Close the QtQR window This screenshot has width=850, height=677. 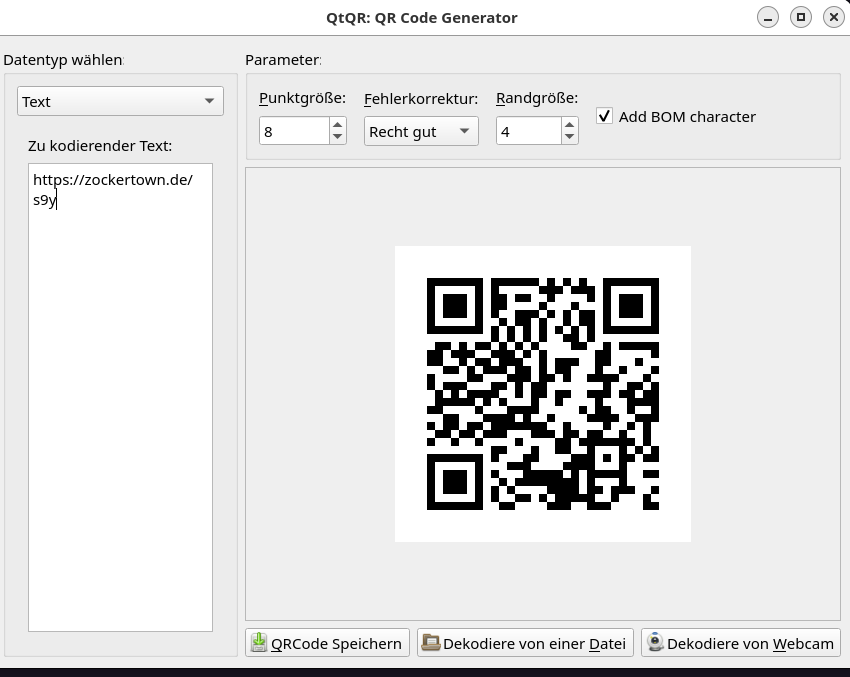tap(834, 17)
